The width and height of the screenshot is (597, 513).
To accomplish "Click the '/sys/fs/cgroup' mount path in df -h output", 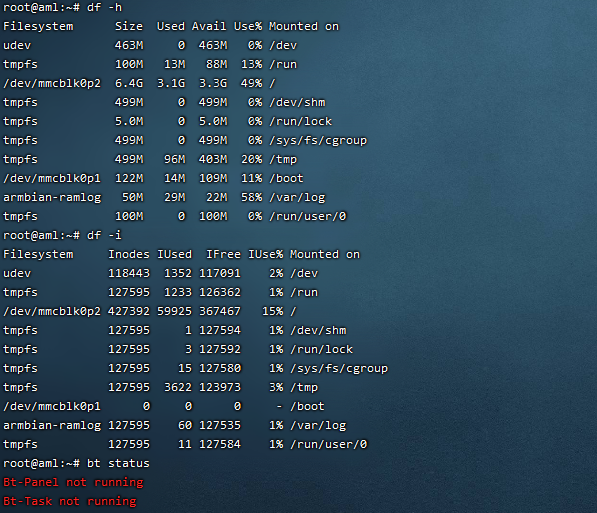I will click(x=318, y=141).
